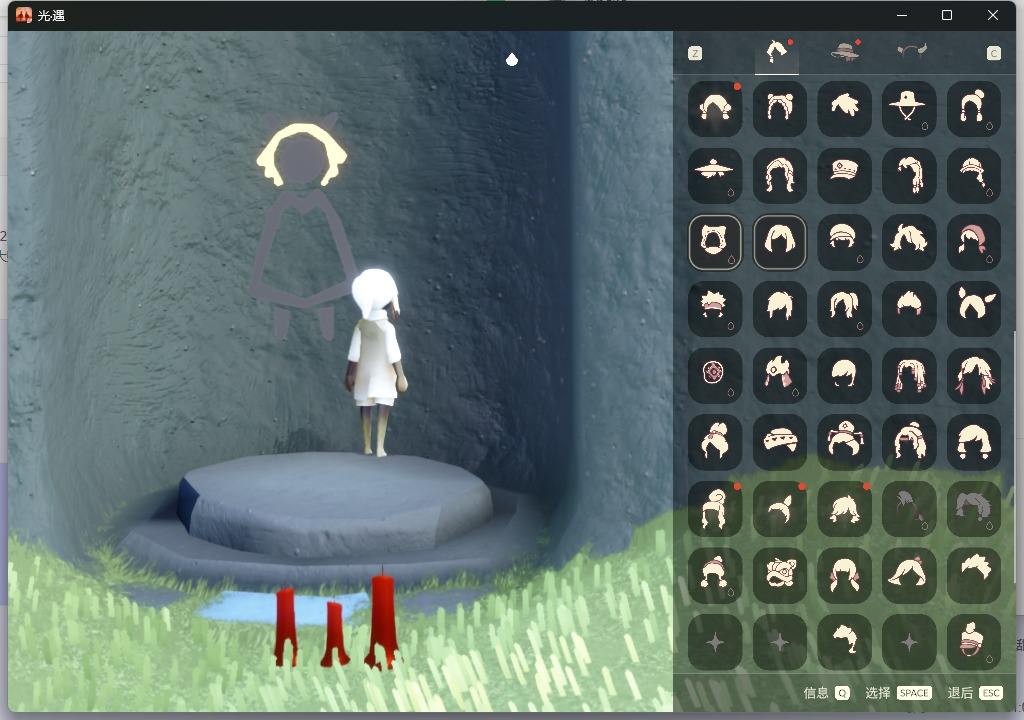Pick the twin bear-bun hairstyle
The image size is (1024, 720).
click(x=779, y=108)
